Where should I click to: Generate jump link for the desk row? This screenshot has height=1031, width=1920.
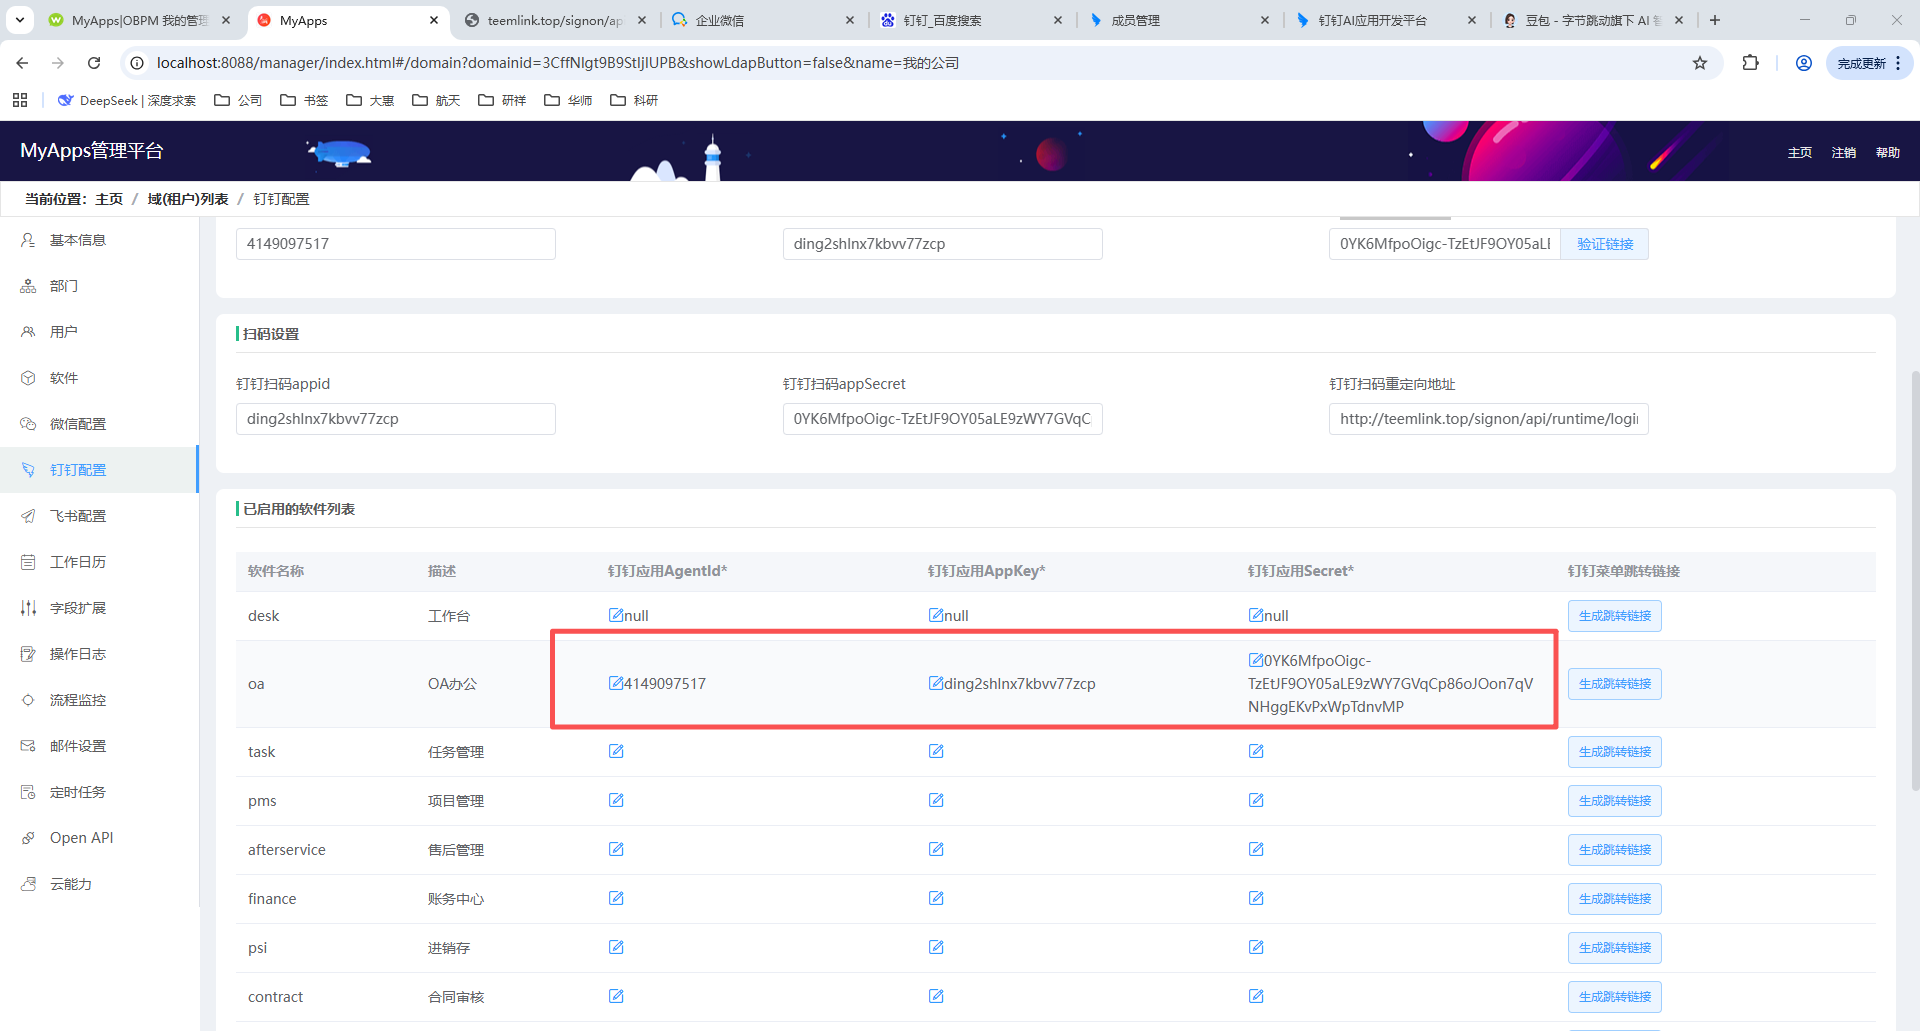pyautogui.click(x=1615, y=616)
